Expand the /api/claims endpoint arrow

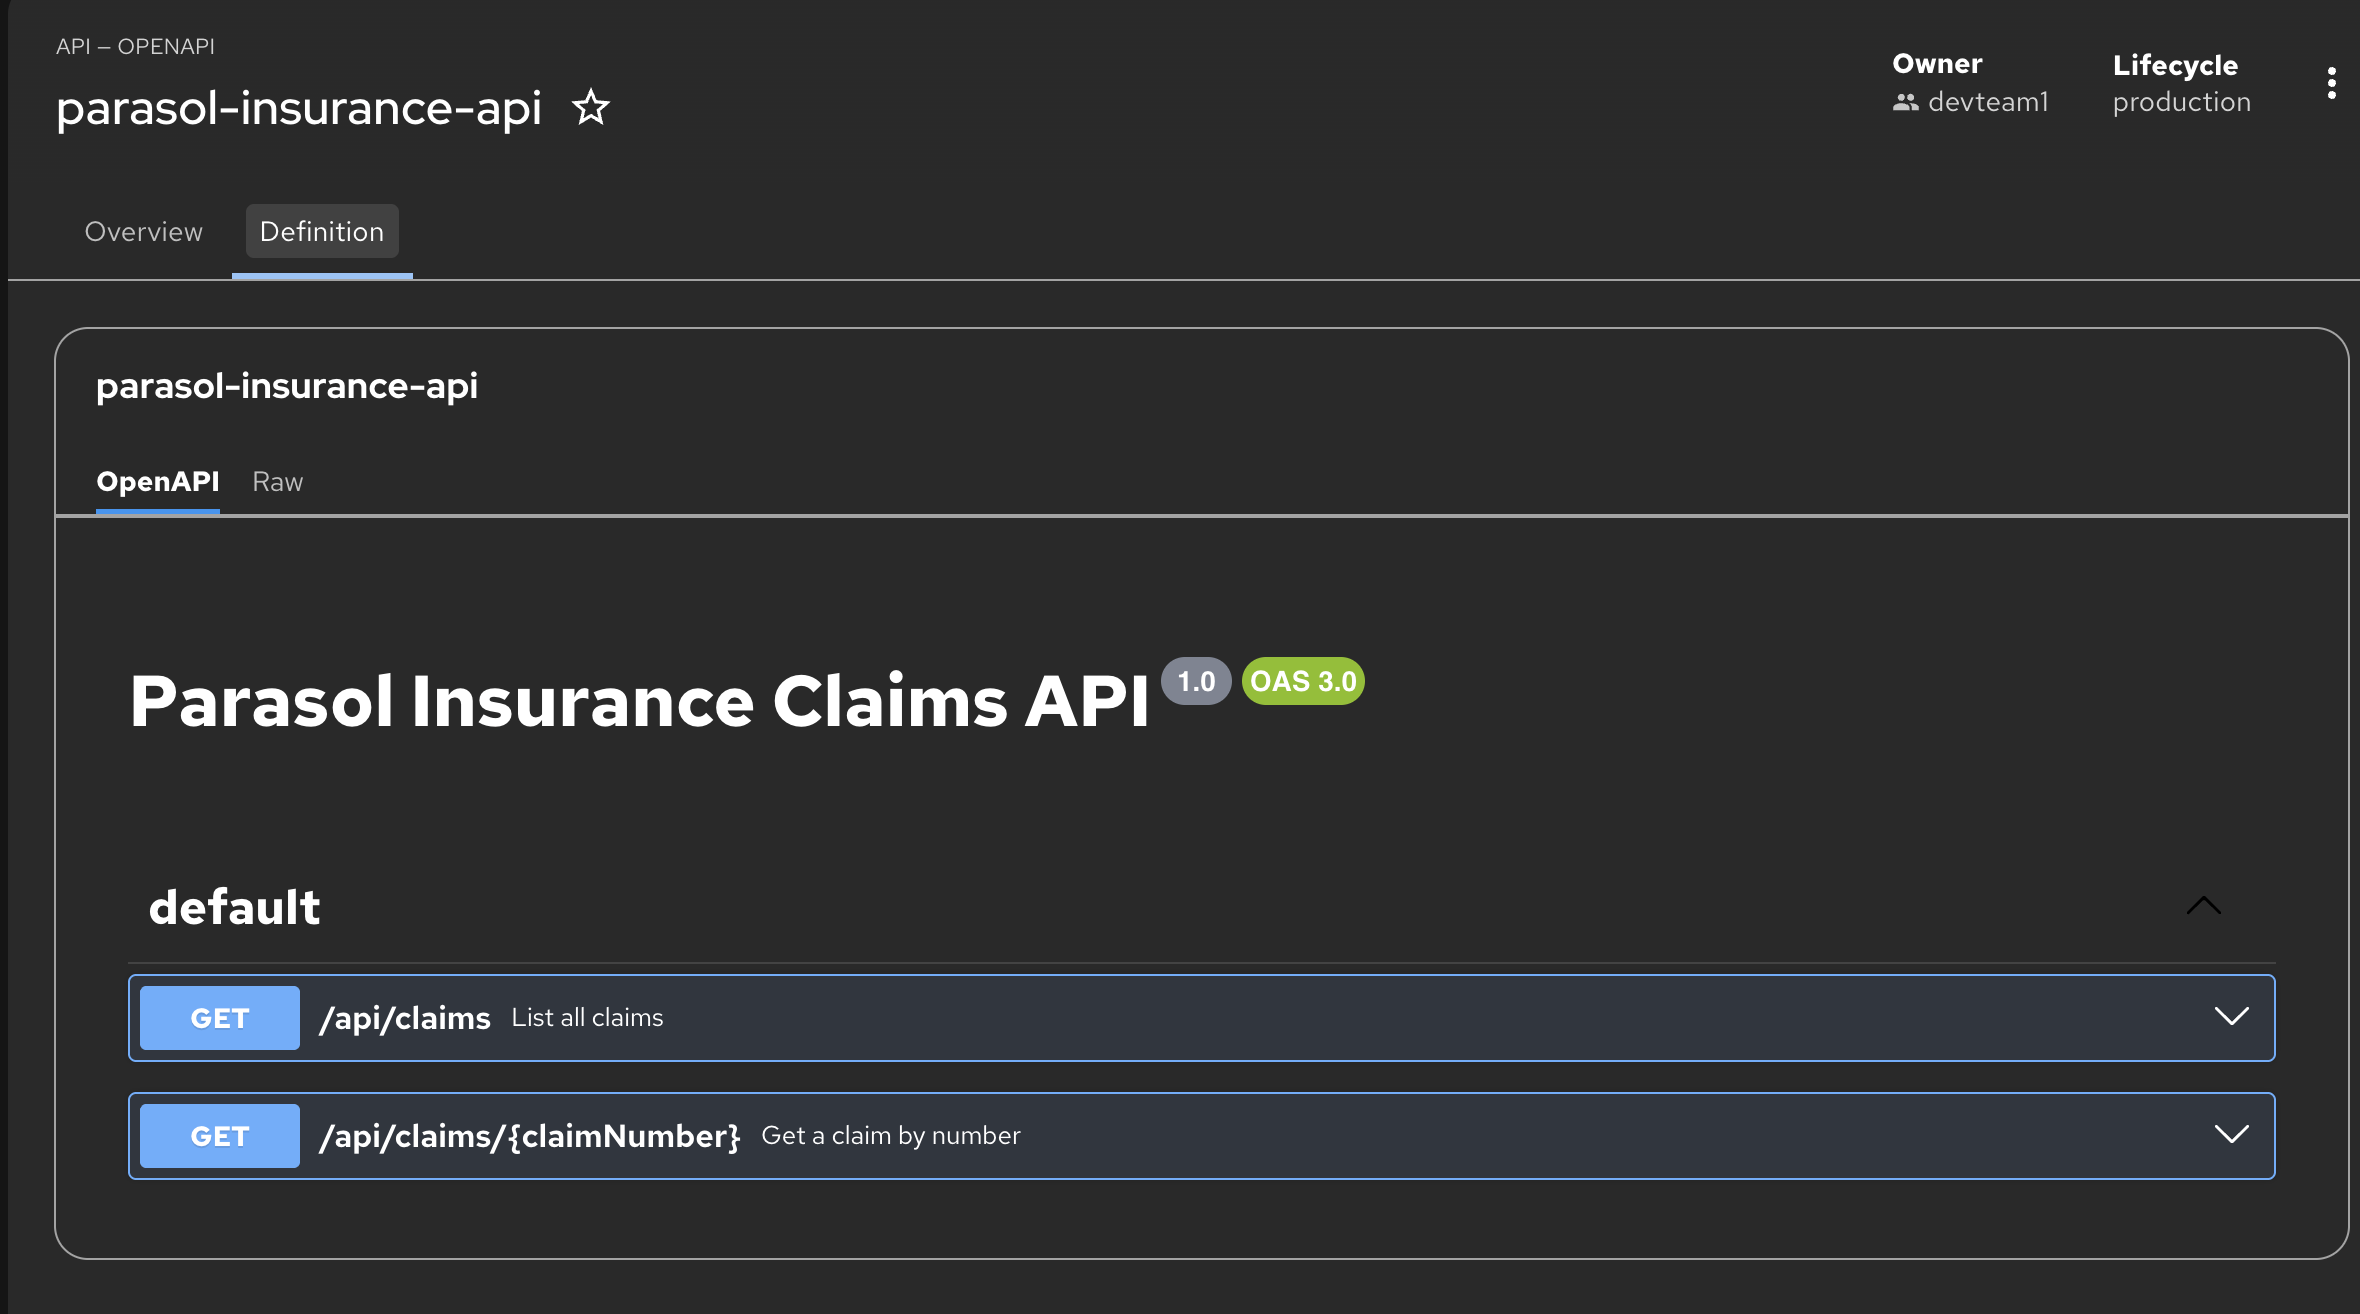(x=2231, y=1017)
